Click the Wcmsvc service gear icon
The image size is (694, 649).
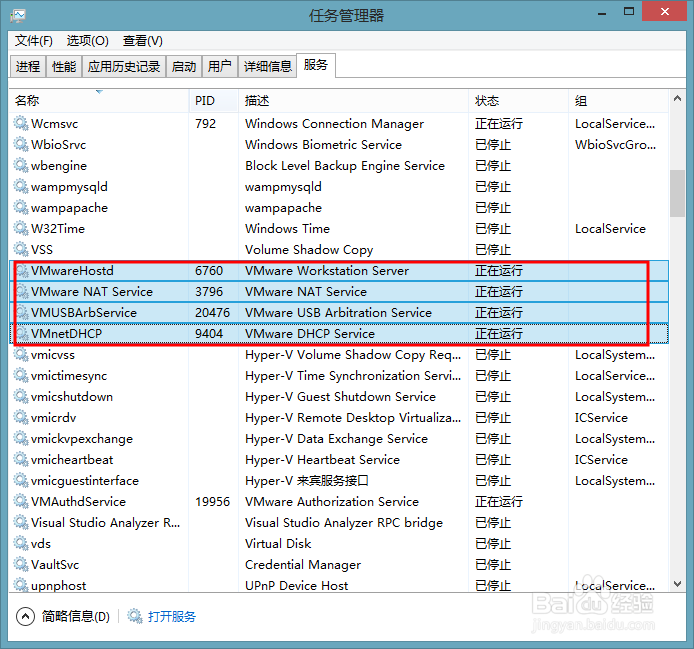[21, 123]
